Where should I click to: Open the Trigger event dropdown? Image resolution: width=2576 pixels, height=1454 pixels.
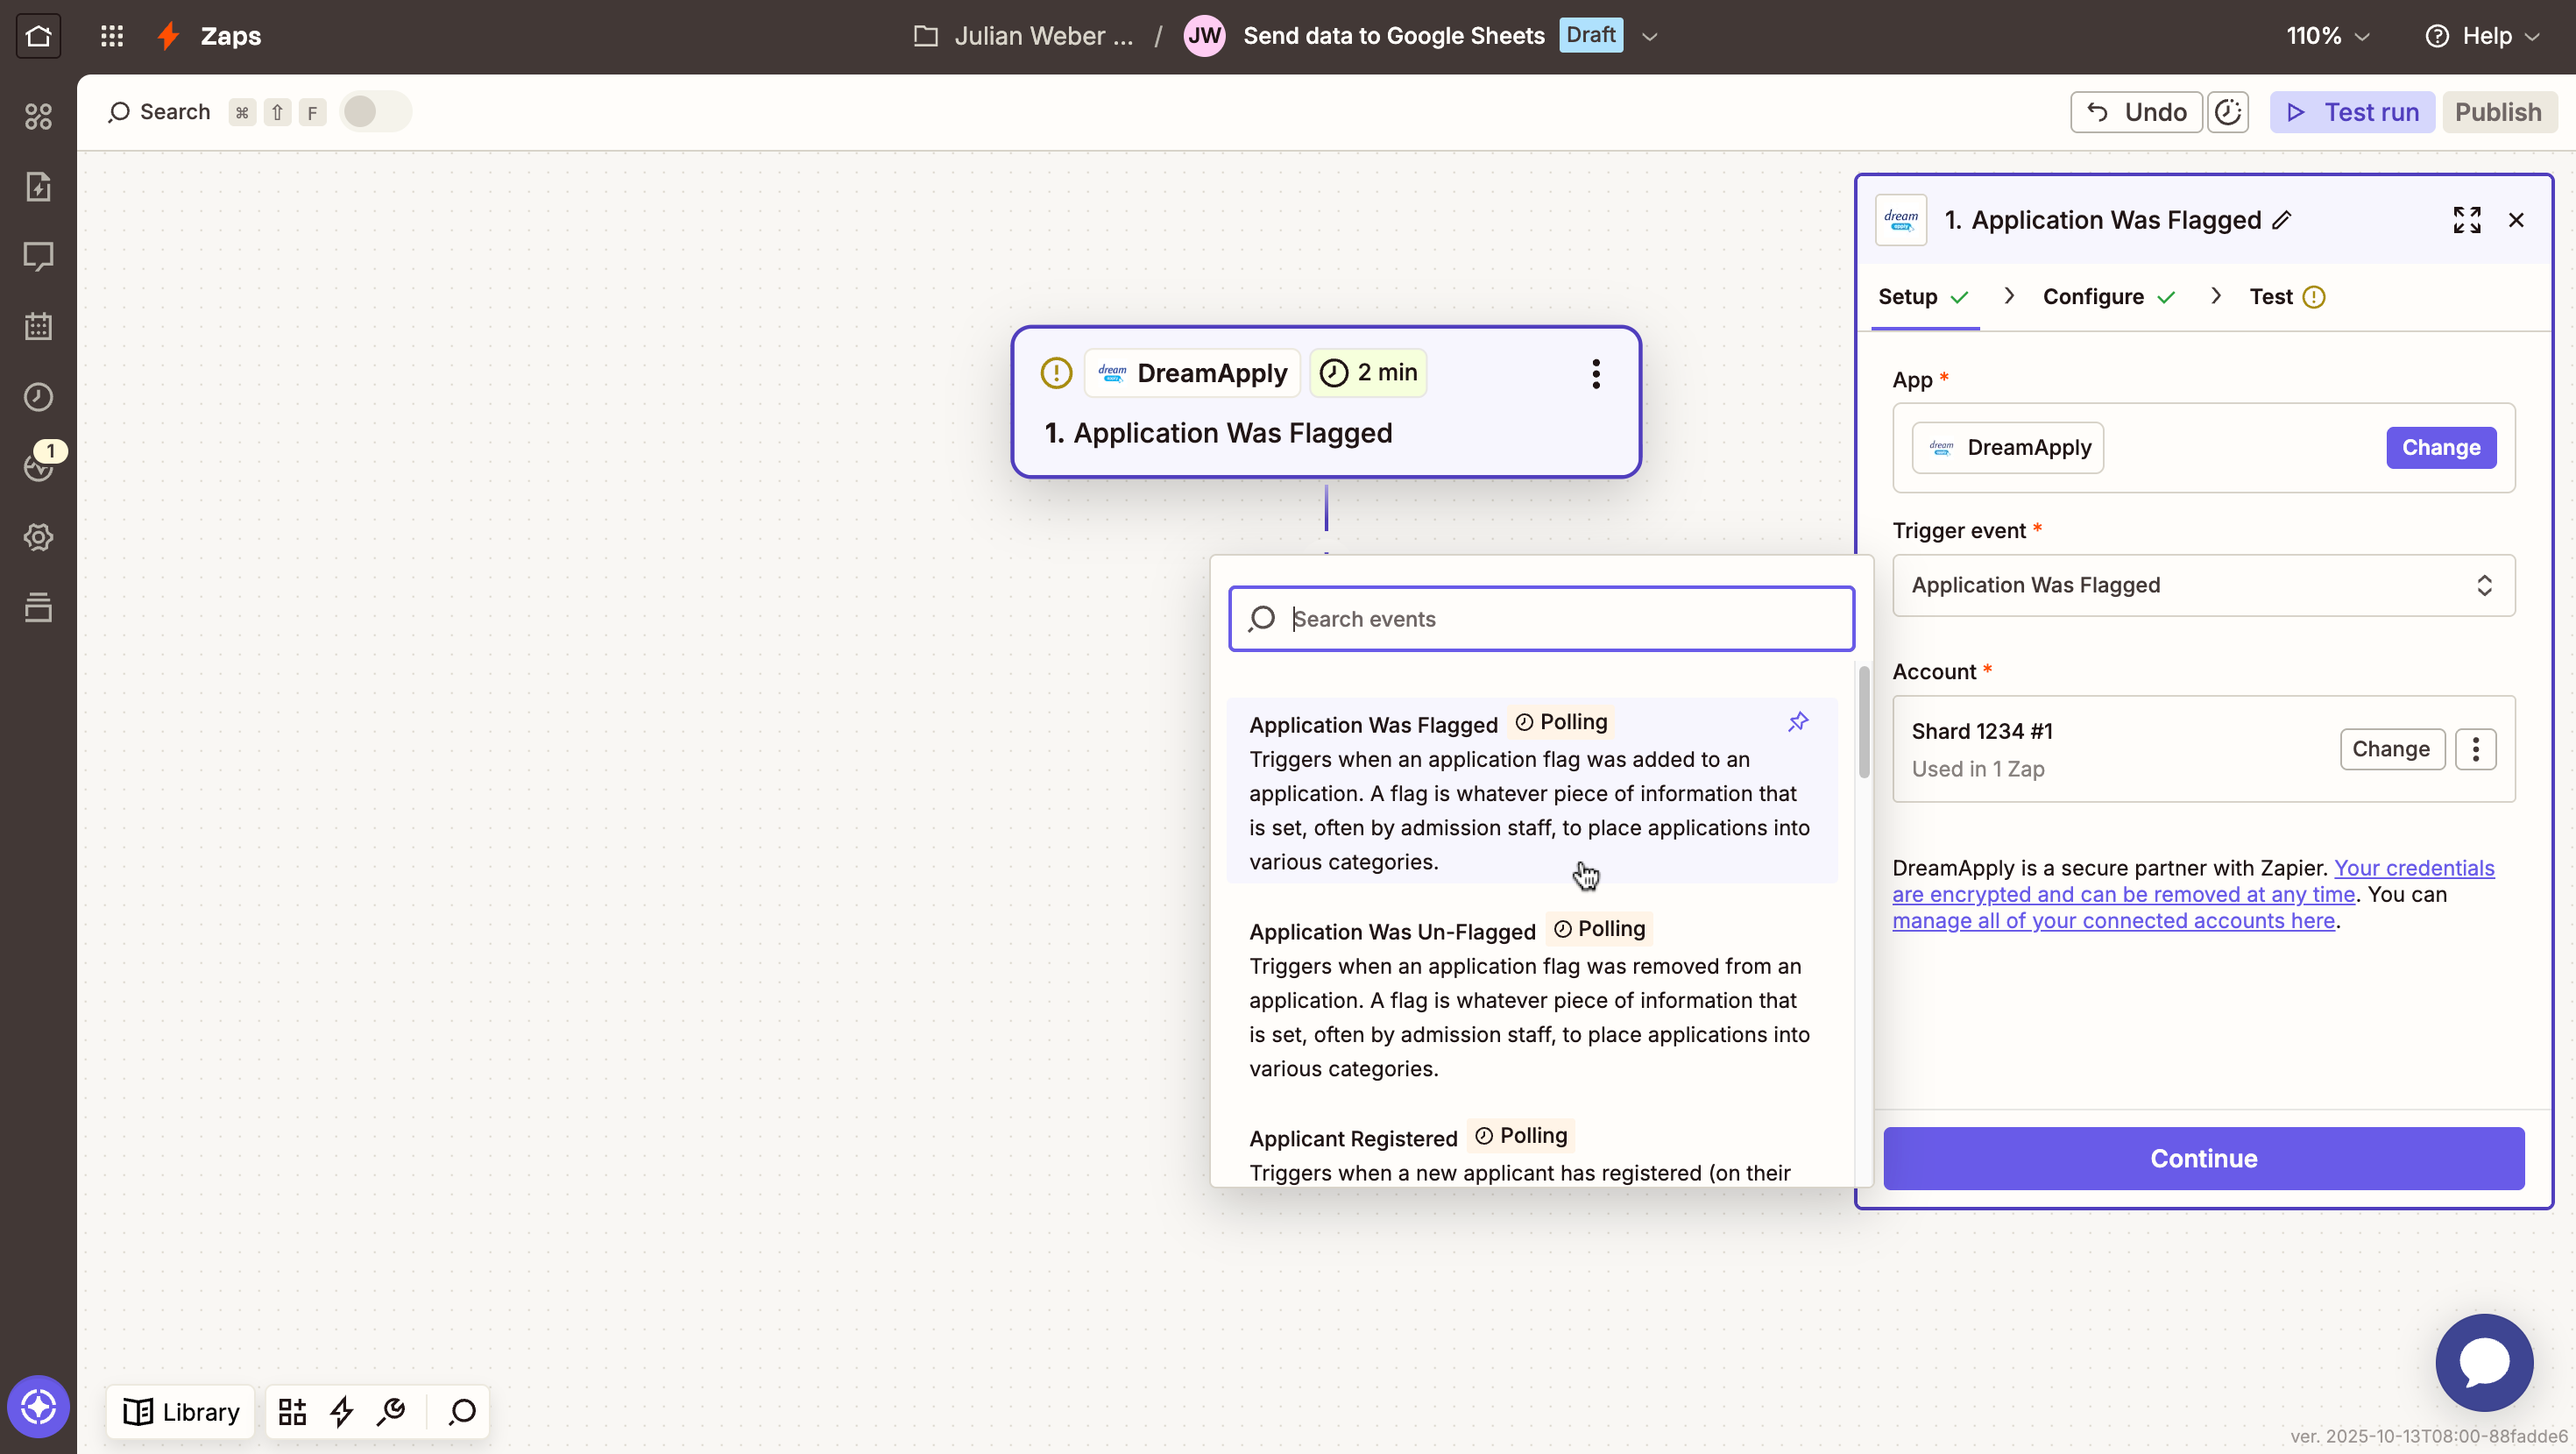2203,585
